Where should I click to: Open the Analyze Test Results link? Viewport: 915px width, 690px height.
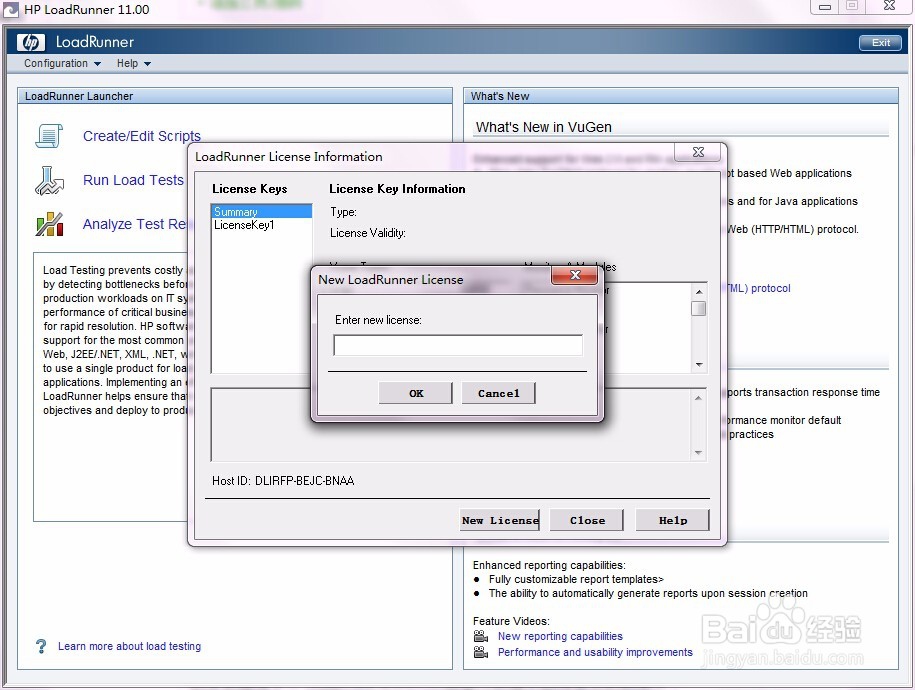(x=135, y=224)
